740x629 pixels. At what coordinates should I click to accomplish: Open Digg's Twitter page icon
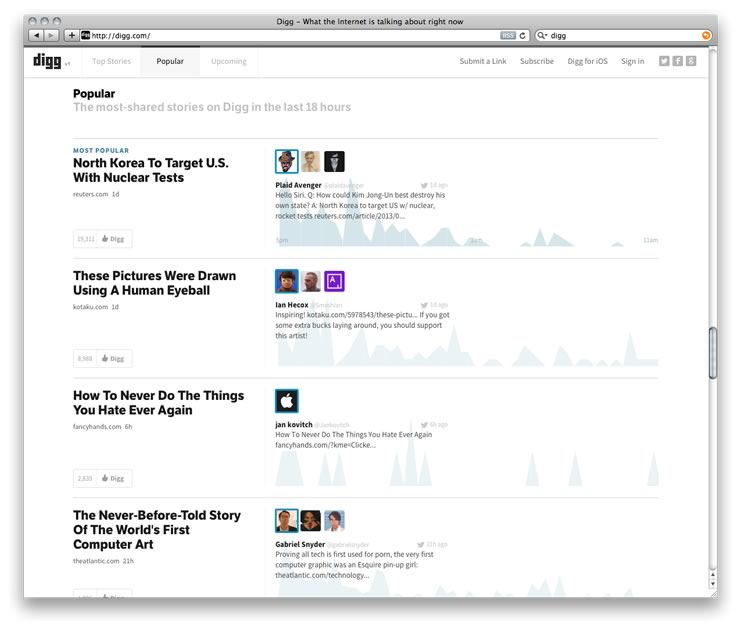point(664,61)
